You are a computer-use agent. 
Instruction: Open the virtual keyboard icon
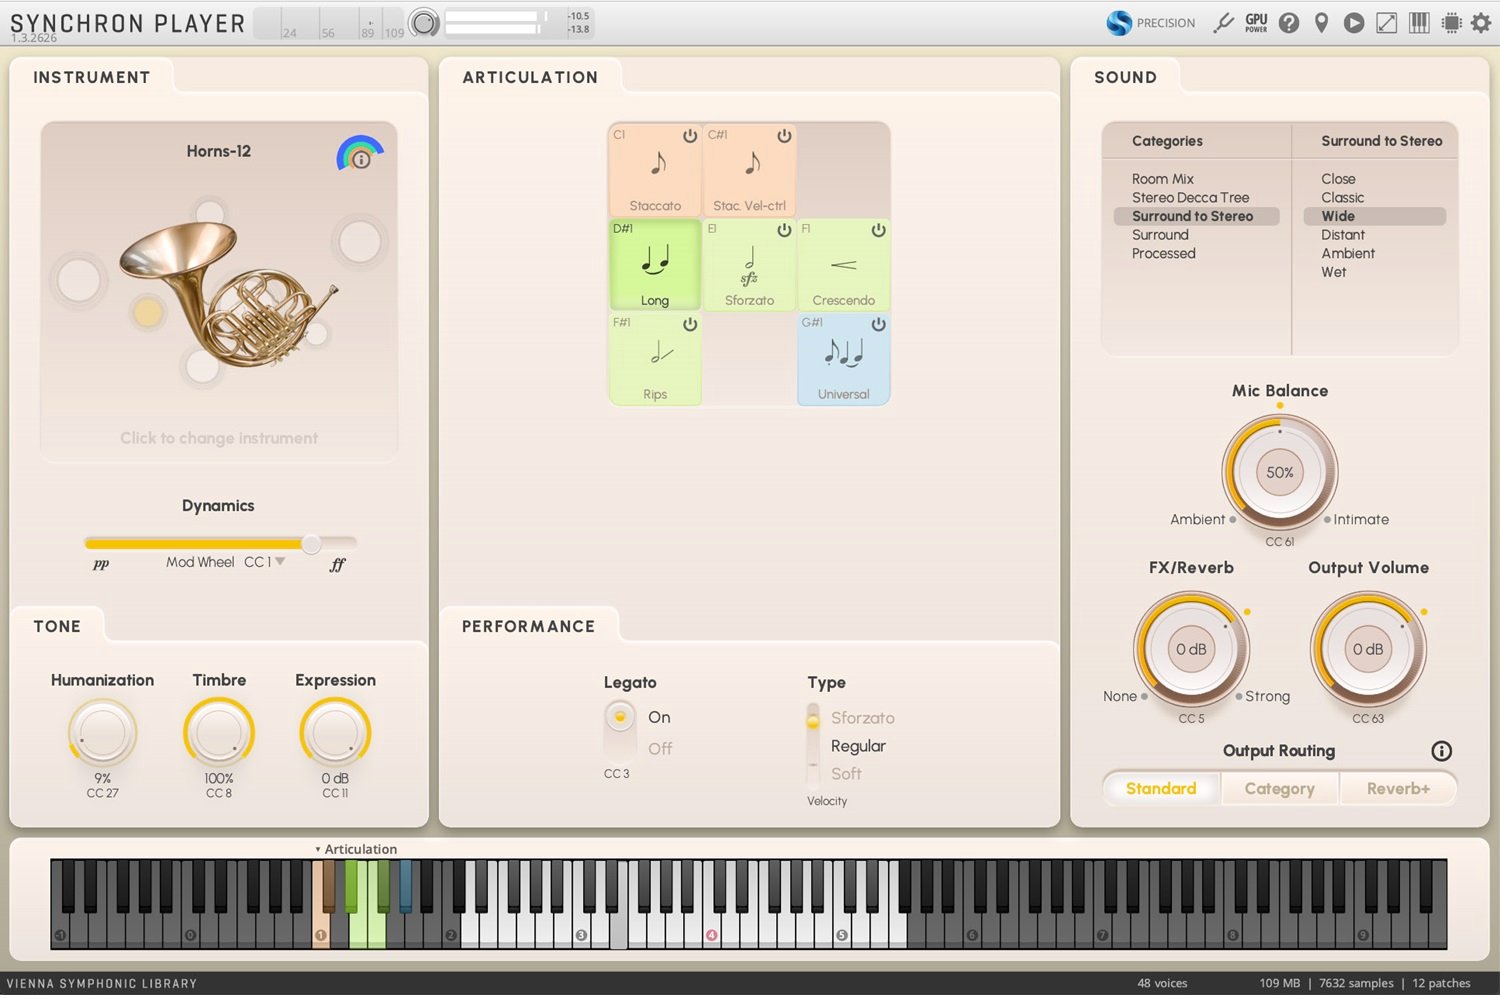pyautogui.click(x=1419, y=22)
